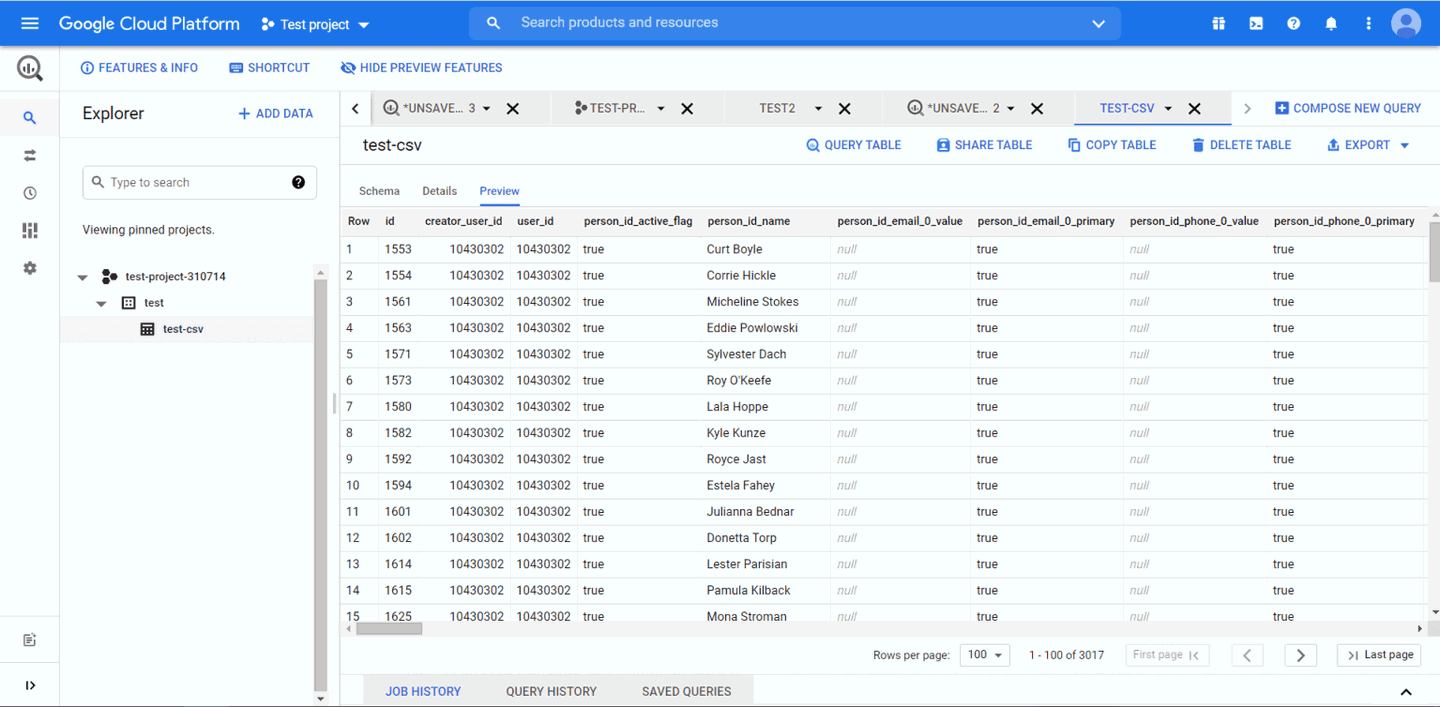Click the BigQuery logo icon
Image resolution: width=1440 pixels, height=707 pixels.
point(29,68)
